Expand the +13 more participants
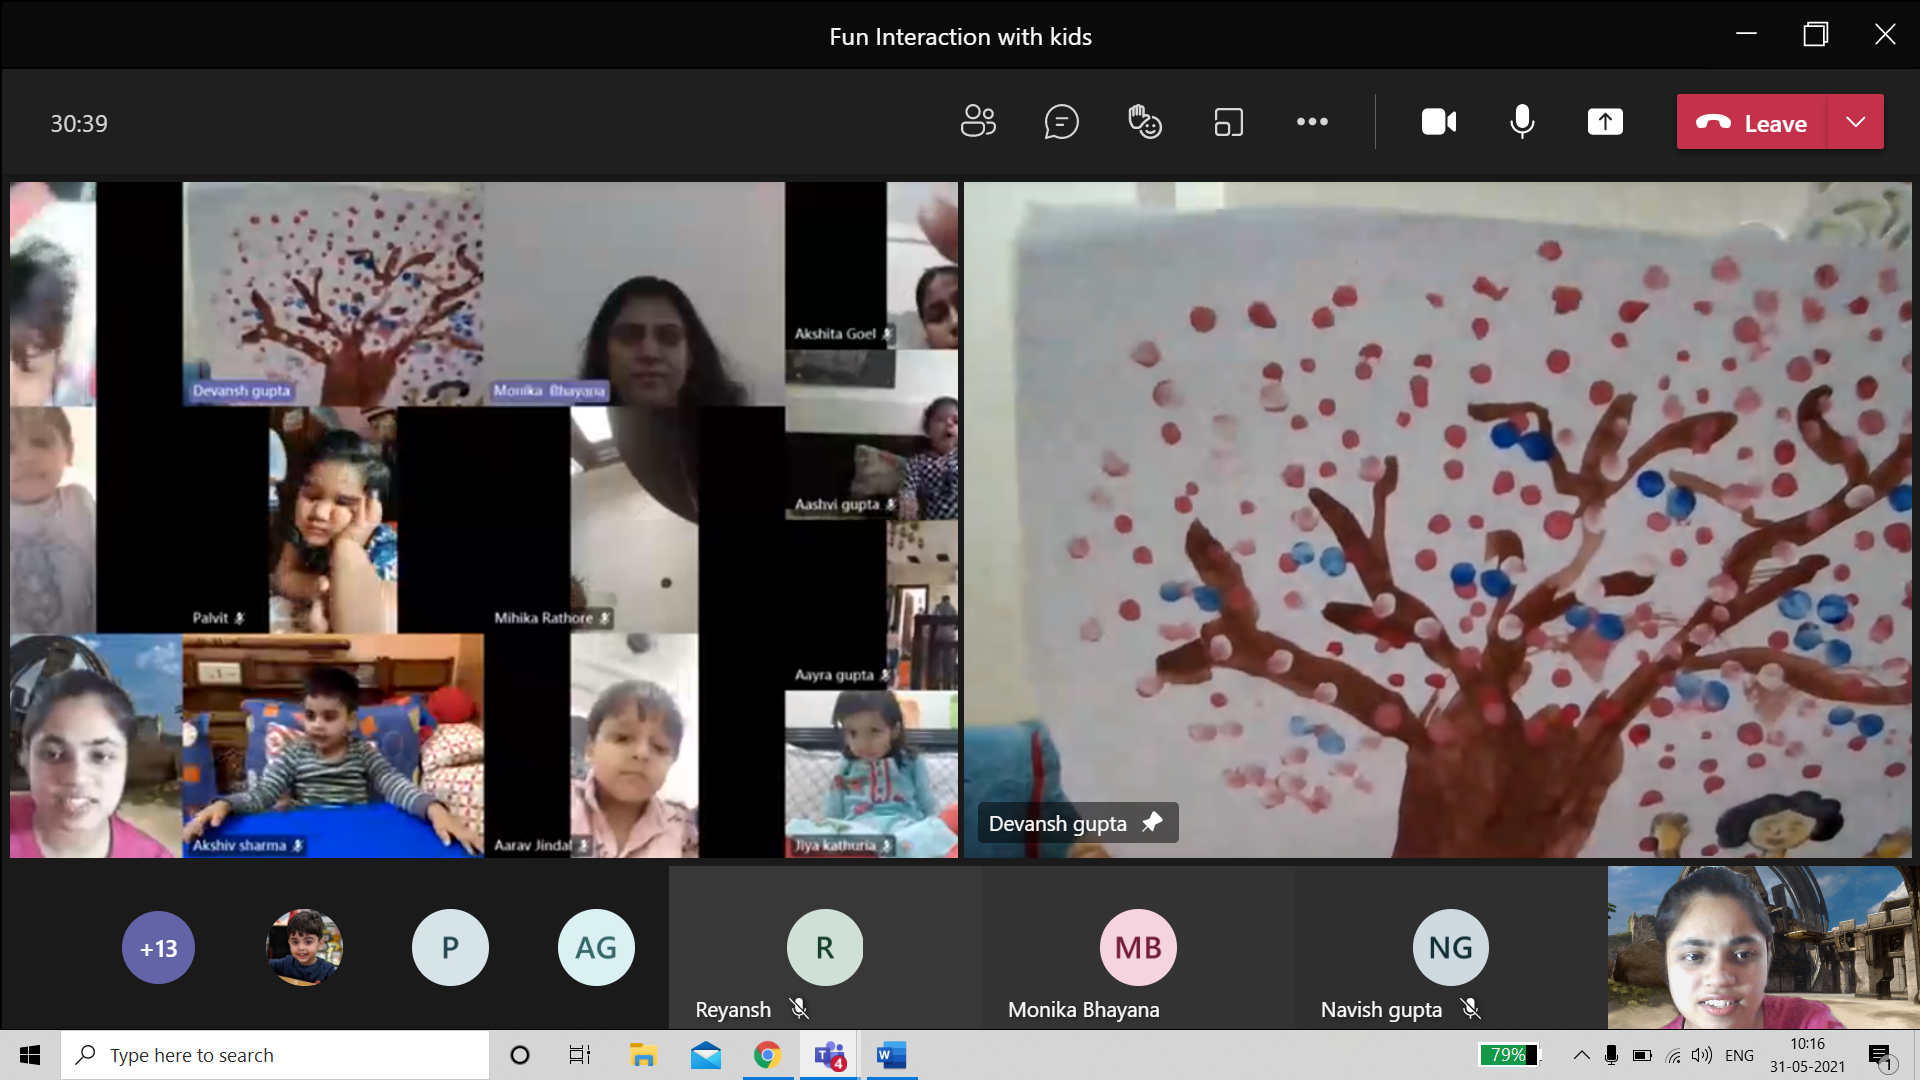This screenshot has height=1080, width=1920. (158, 947)
